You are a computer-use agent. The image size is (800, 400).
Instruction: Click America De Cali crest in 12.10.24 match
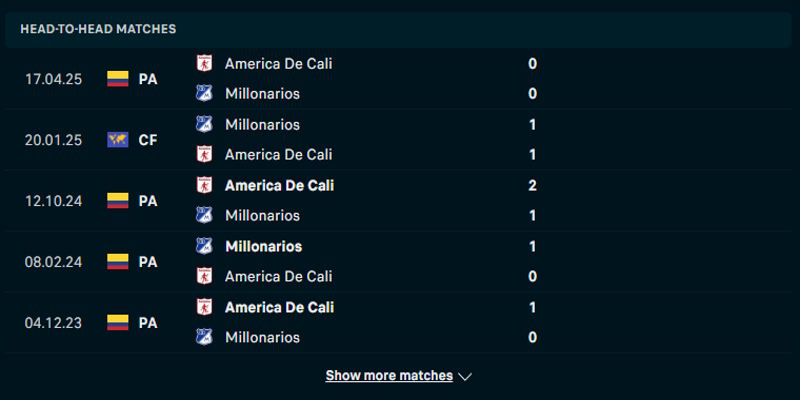coord(204,185)
